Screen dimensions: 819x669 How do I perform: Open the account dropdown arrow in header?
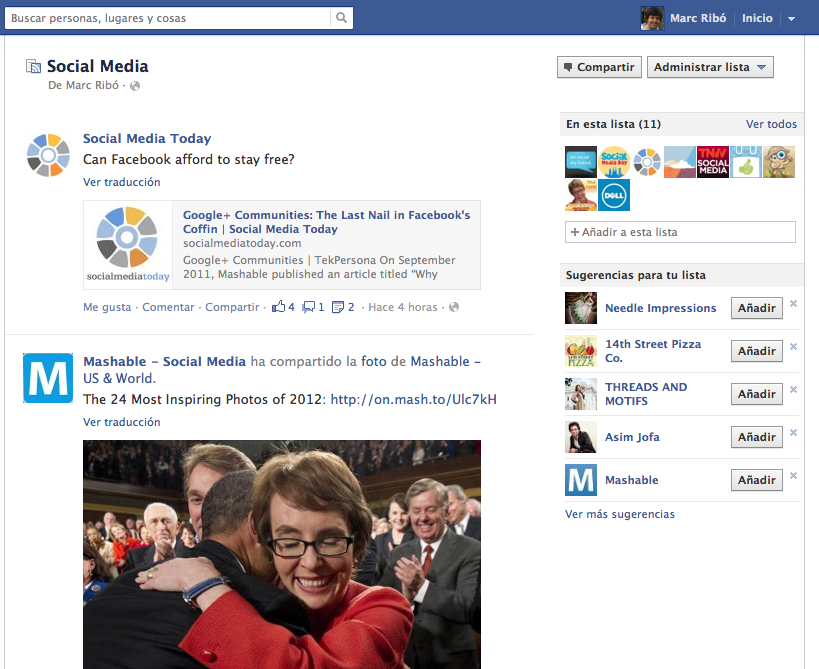[791, 19]
